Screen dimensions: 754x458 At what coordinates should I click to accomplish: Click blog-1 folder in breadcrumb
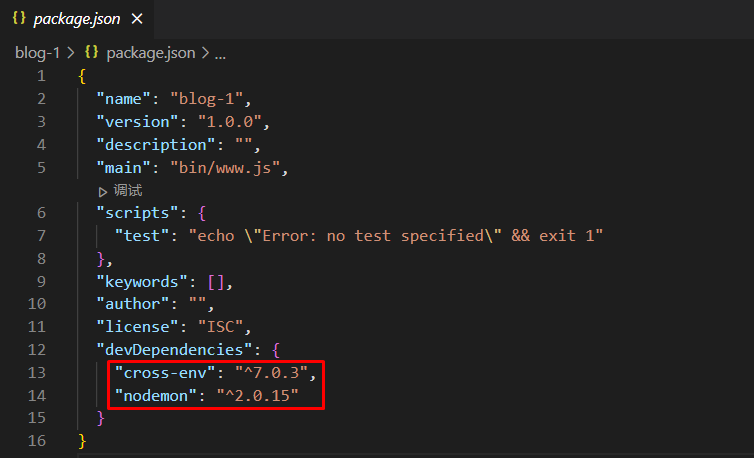tap(38, 52)
